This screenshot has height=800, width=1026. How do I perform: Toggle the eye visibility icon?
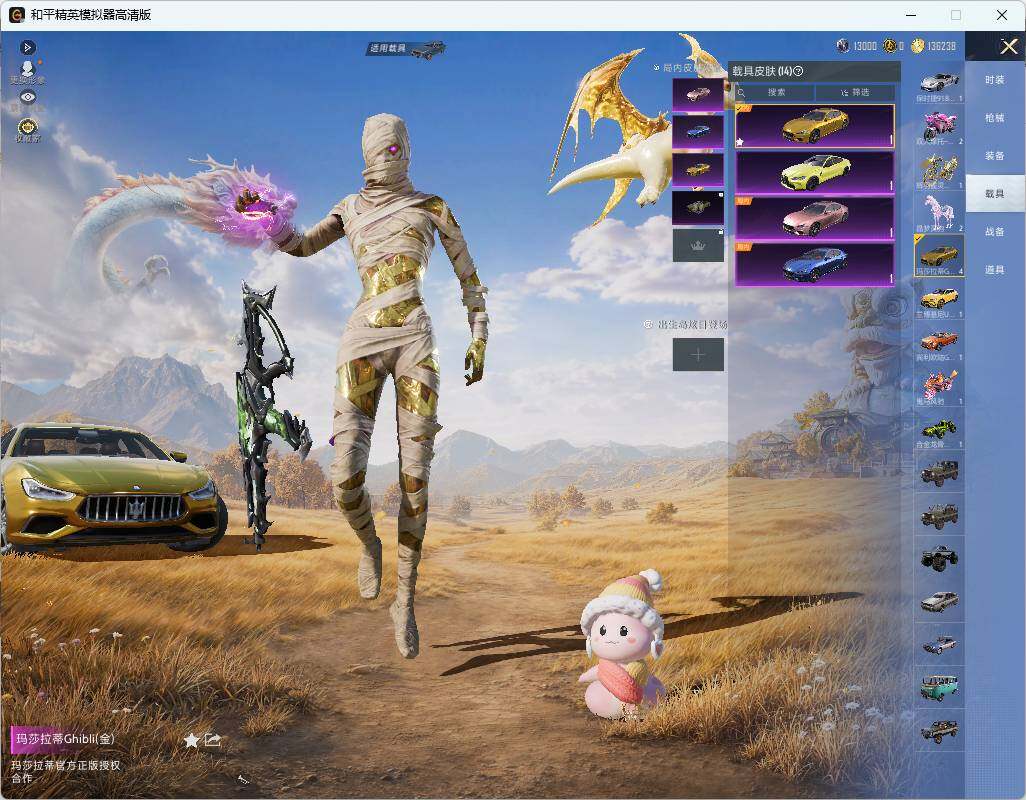pyautogui.click(x=27, y=97)
